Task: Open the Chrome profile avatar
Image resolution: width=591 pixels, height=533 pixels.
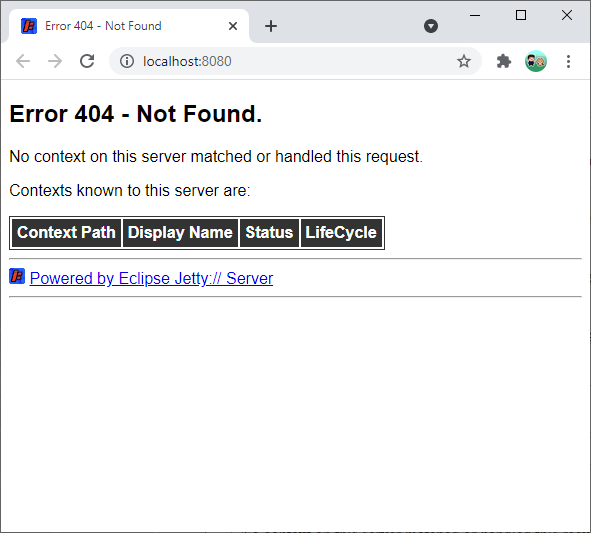Action: [536, 61]
